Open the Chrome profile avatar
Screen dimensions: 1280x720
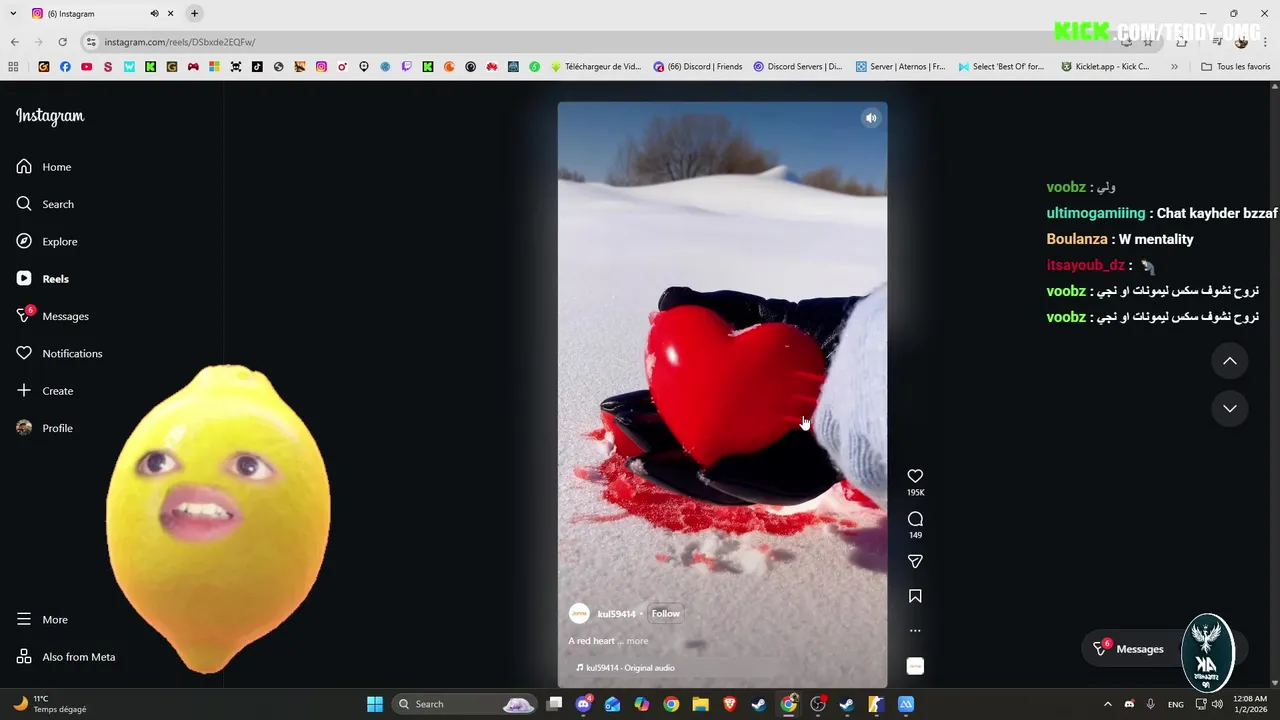(1241, 42)
